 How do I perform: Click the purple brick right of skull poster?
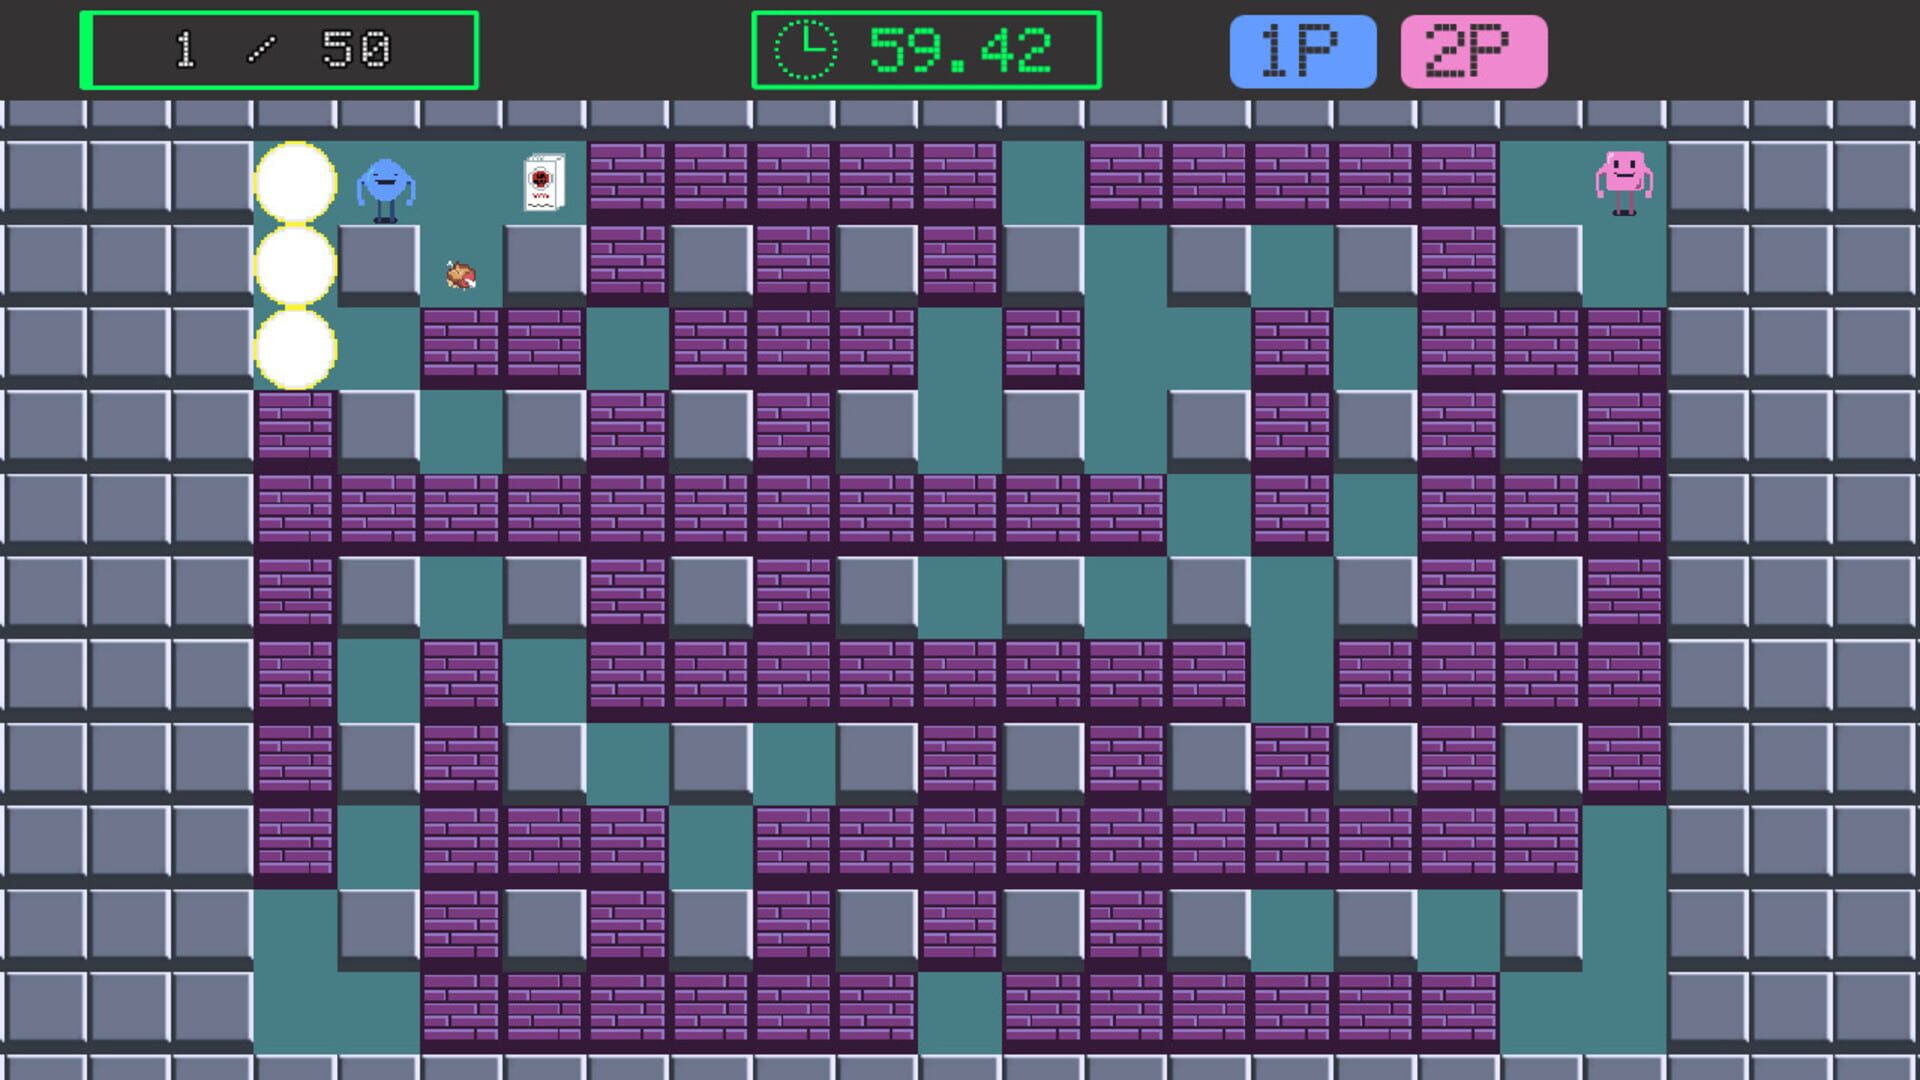627,180
